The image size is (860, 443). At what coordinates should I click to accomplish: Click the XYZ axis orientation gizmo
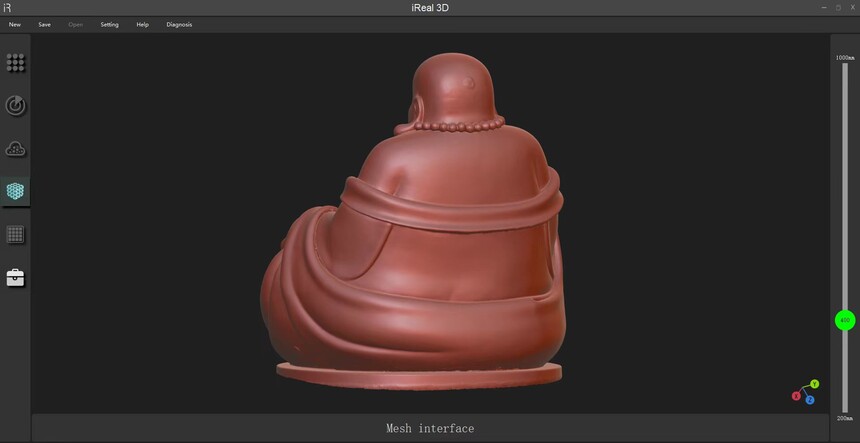806,392
